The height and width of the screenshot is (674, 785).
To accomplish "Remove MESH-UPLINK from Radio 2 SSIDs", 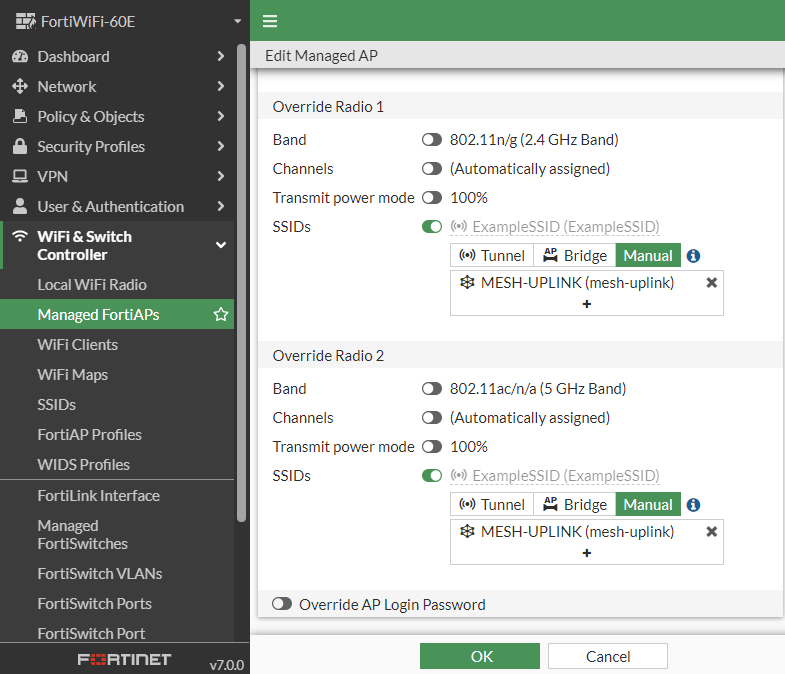I will [x=711, y=532].
